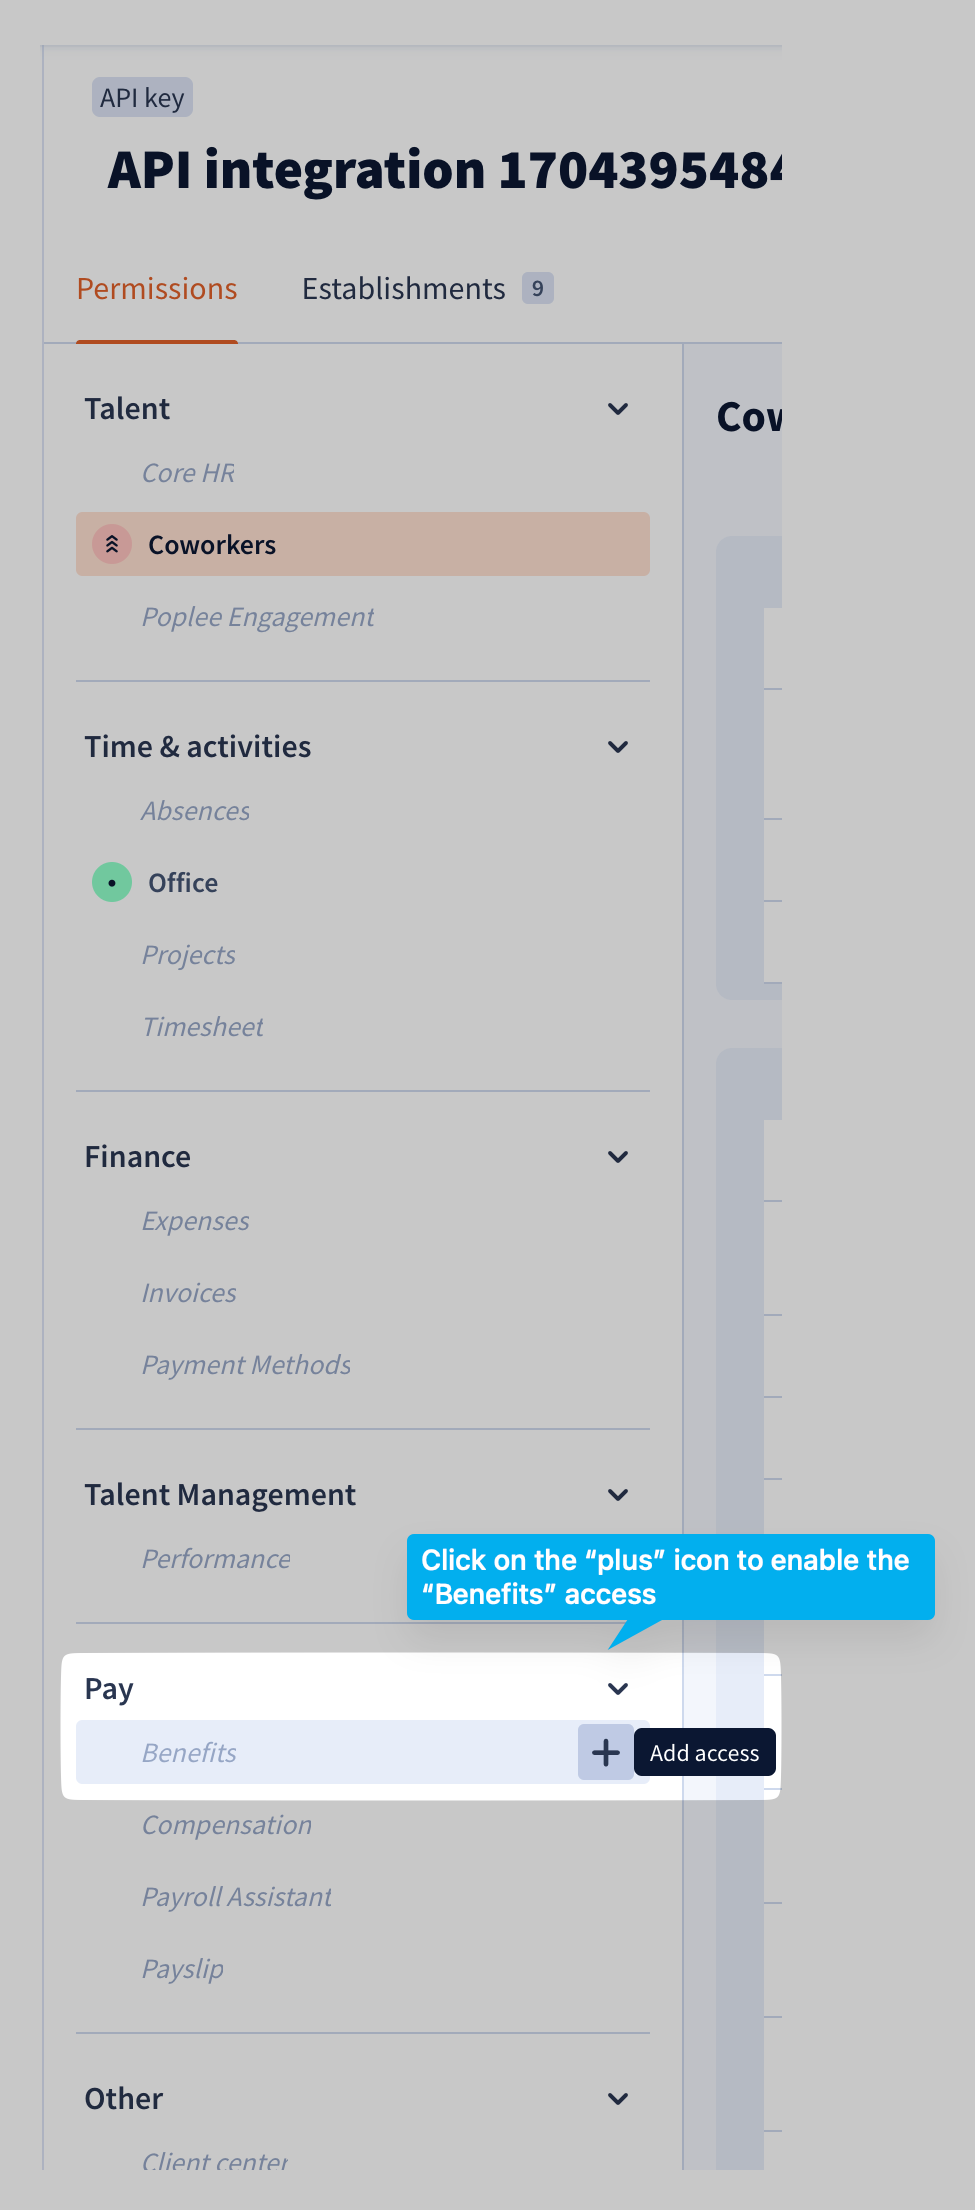Screen dimensions: 975x2210
Task: Open the Permissions tab
Action: [x=157, y=289]
